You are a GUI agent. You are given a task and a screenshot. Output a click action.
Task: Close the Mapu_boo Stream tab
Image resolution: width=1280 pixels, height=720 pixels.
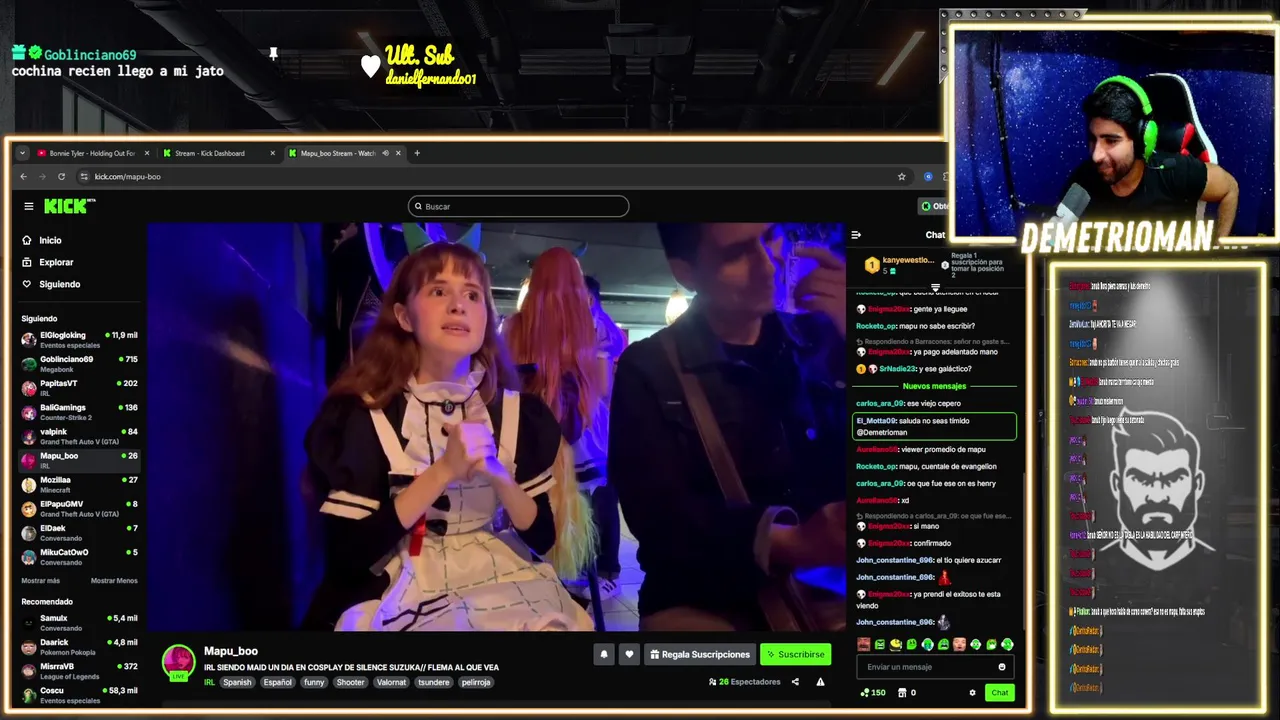[398, 153]
